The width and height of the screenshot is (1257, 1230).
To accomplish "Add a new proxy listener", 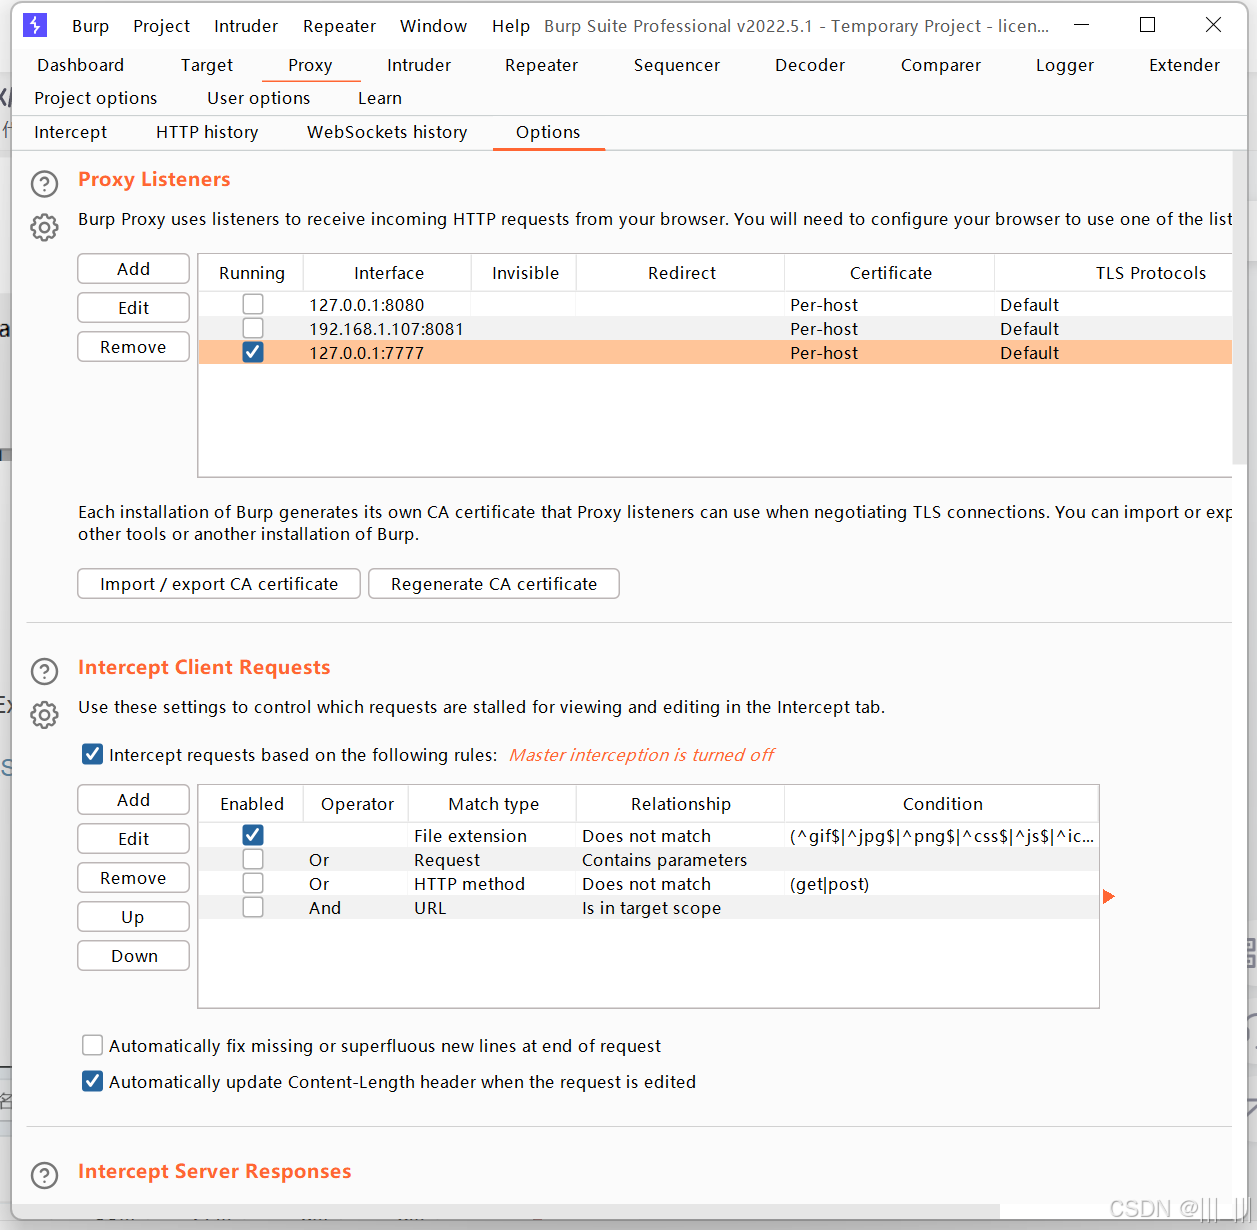I will (x=133, y=269).
